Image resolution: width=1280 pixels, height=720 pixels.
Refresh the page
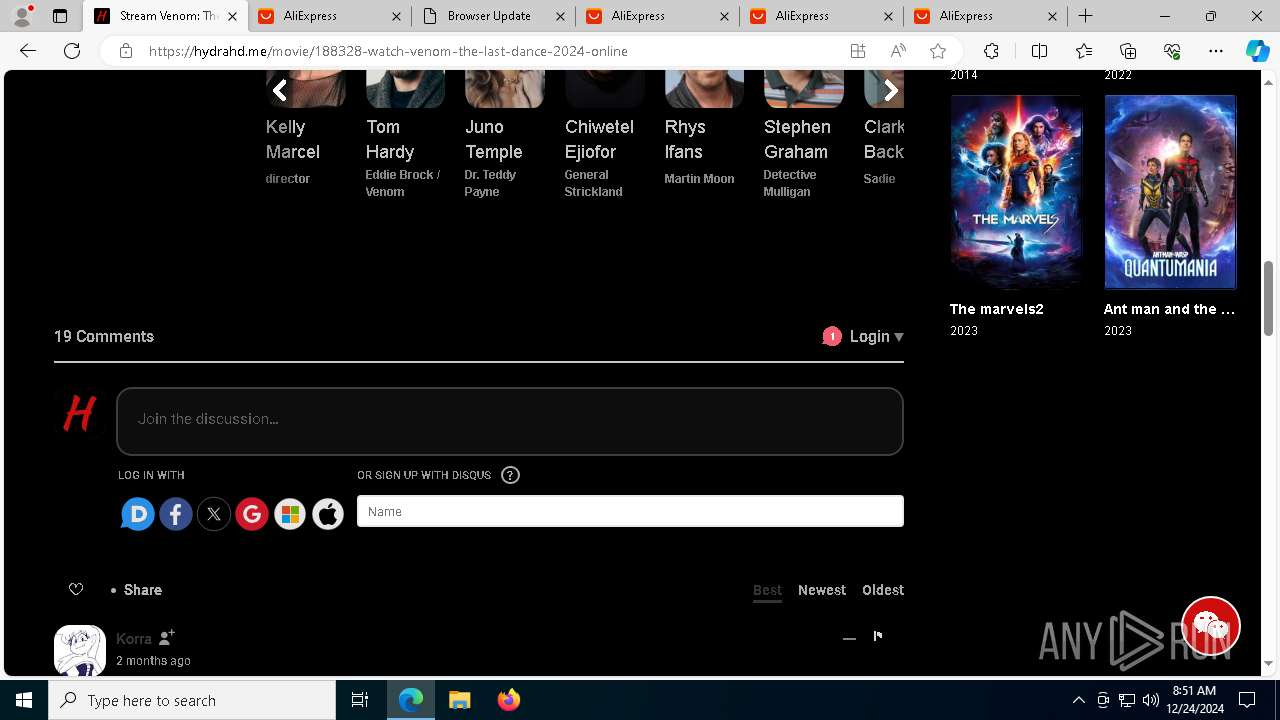pyautogui.click(x=72, y=51)
